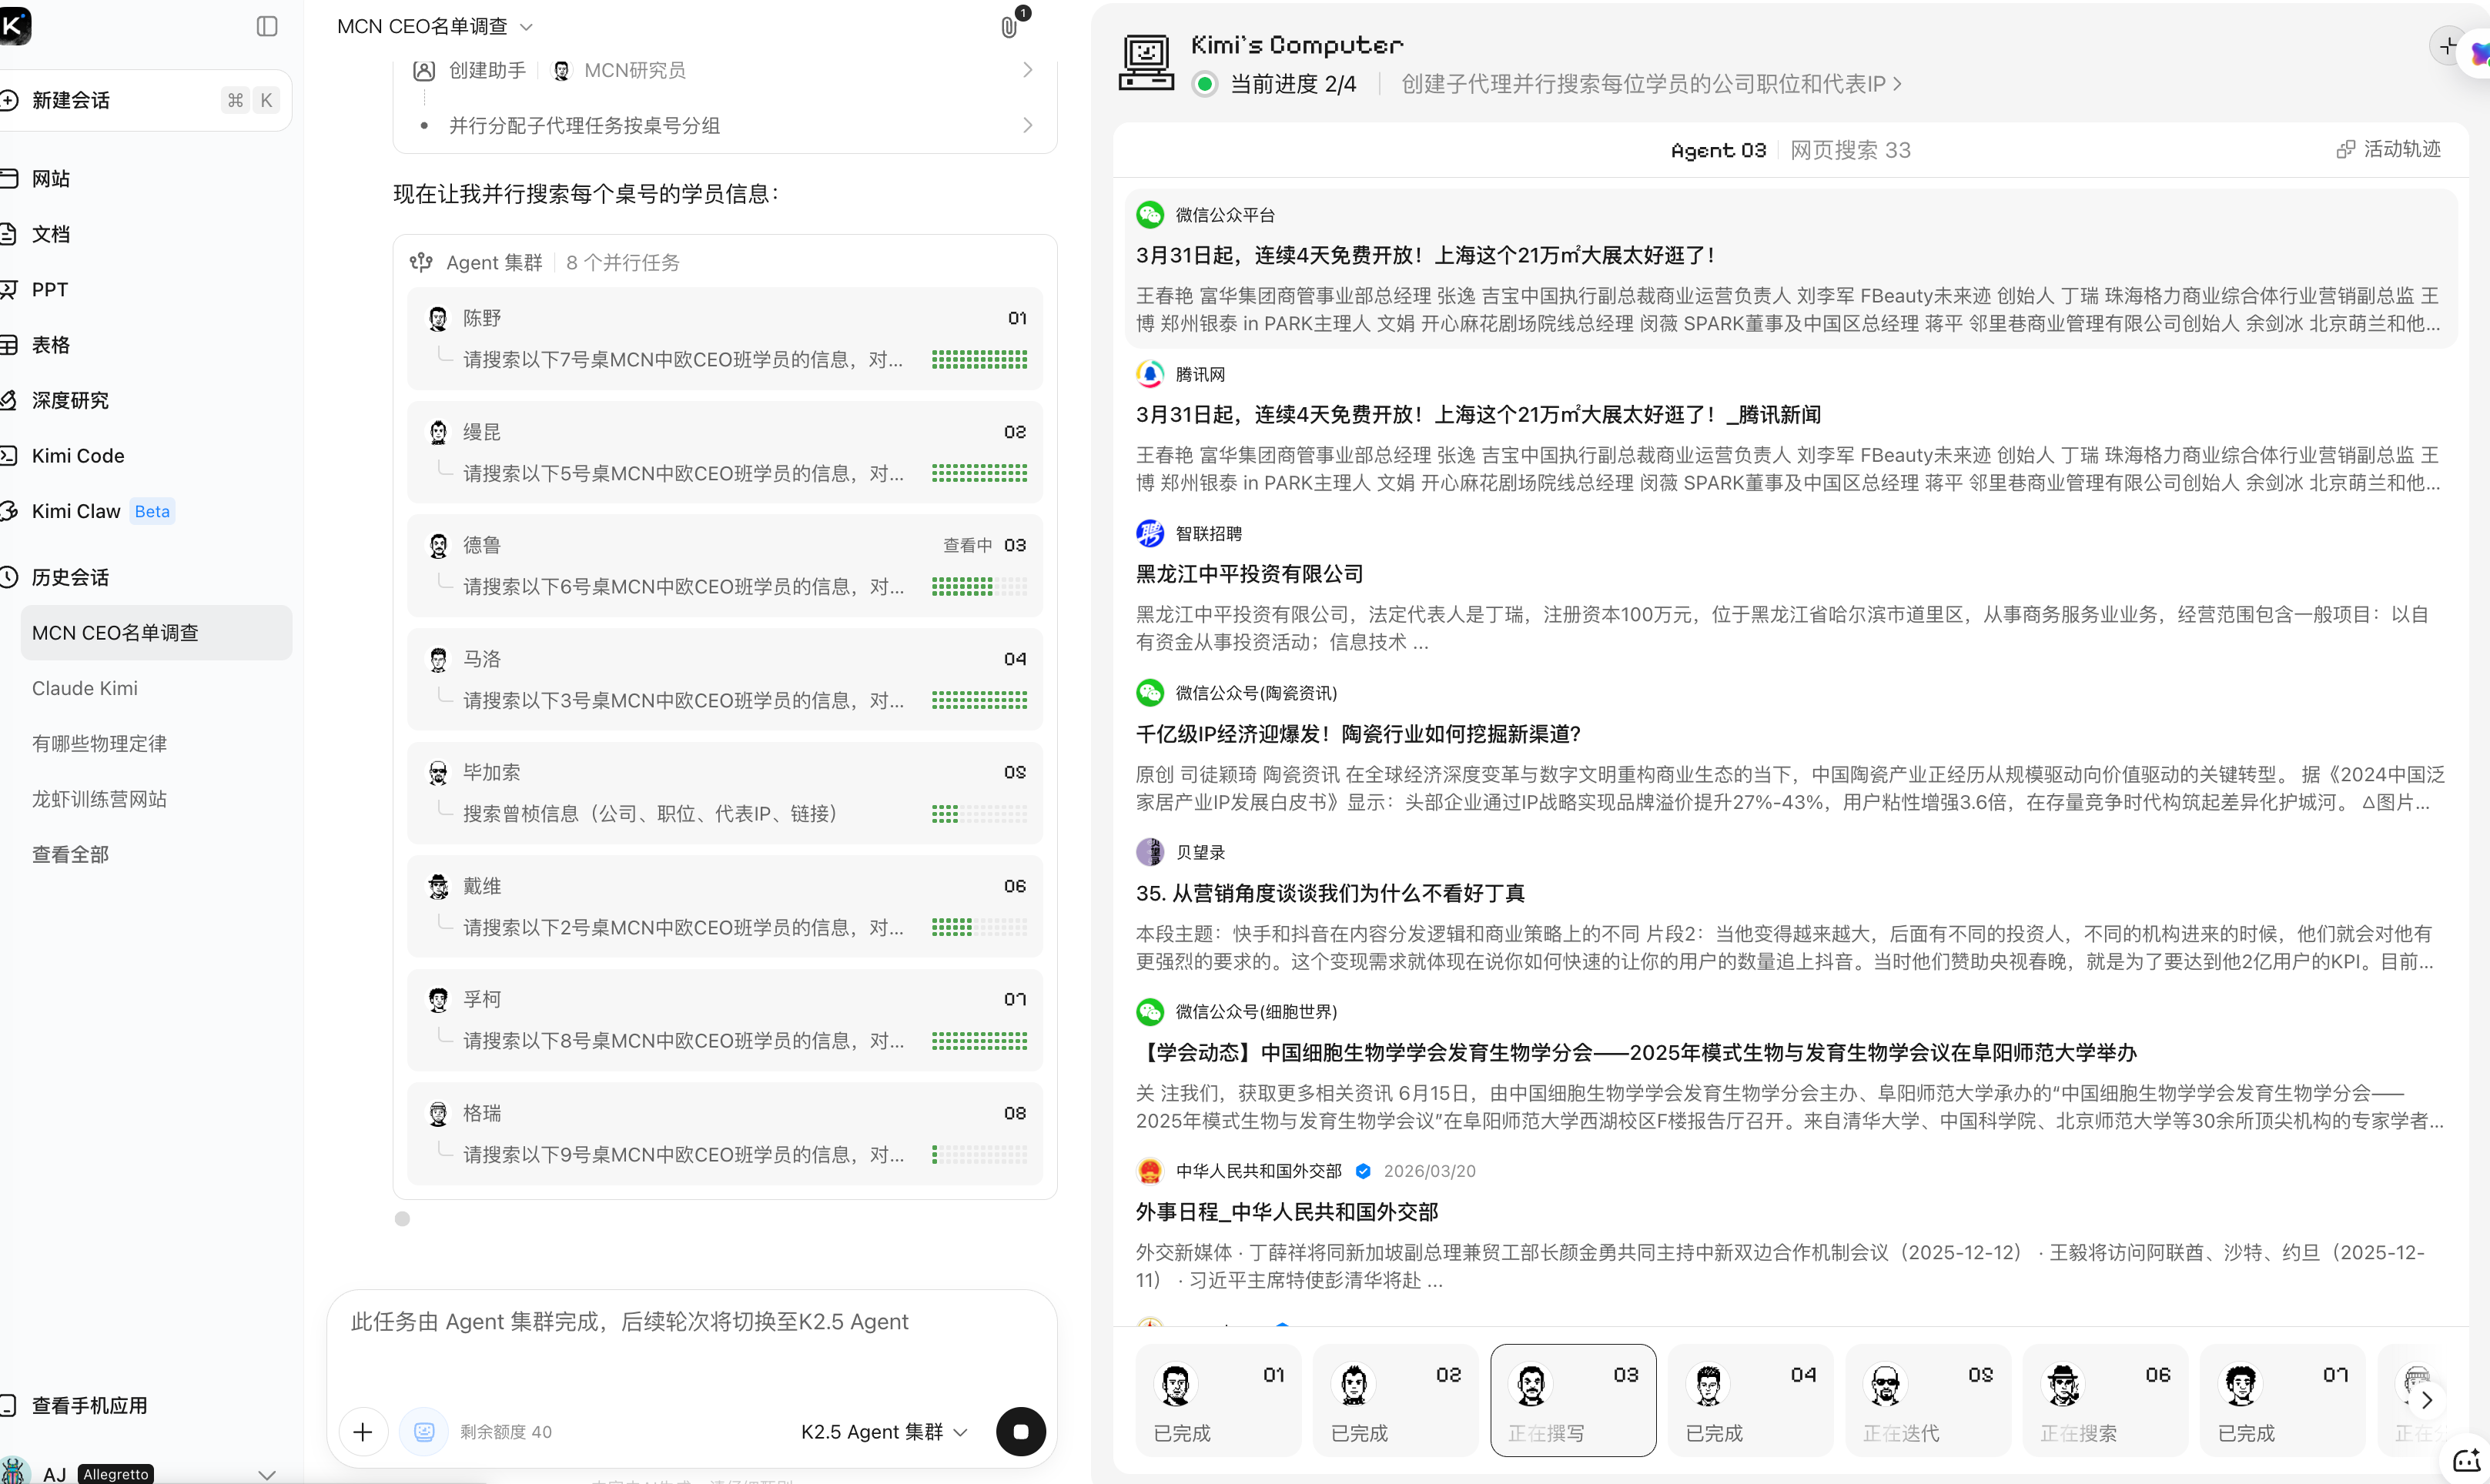Image resolution: width=2490 pixels, height=1484 pixels.
Task: Open the 活动轨迹 activity trail
Action: (x=2389, y=149)
